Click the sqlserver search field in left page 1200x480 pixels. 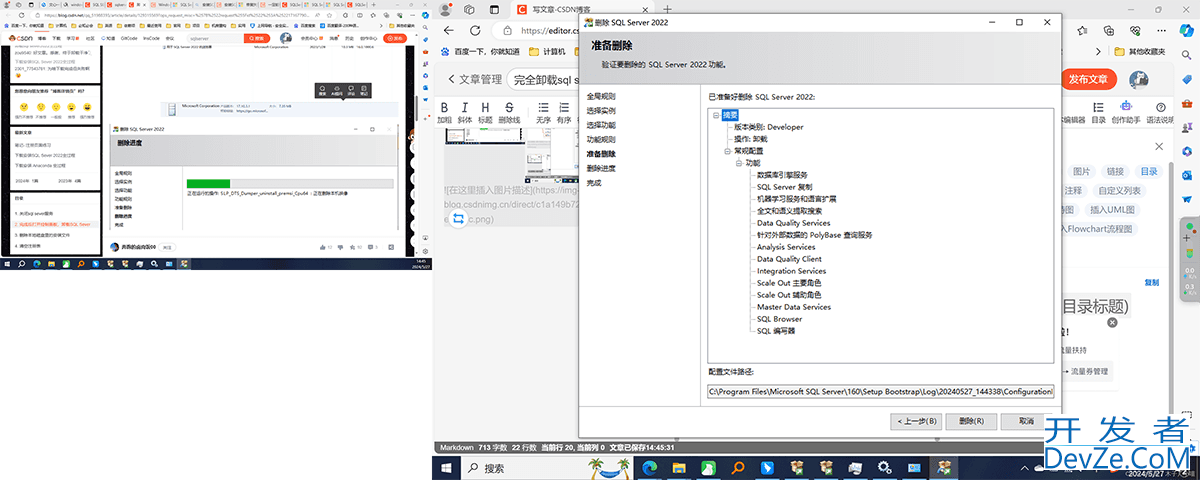[215, 38]
